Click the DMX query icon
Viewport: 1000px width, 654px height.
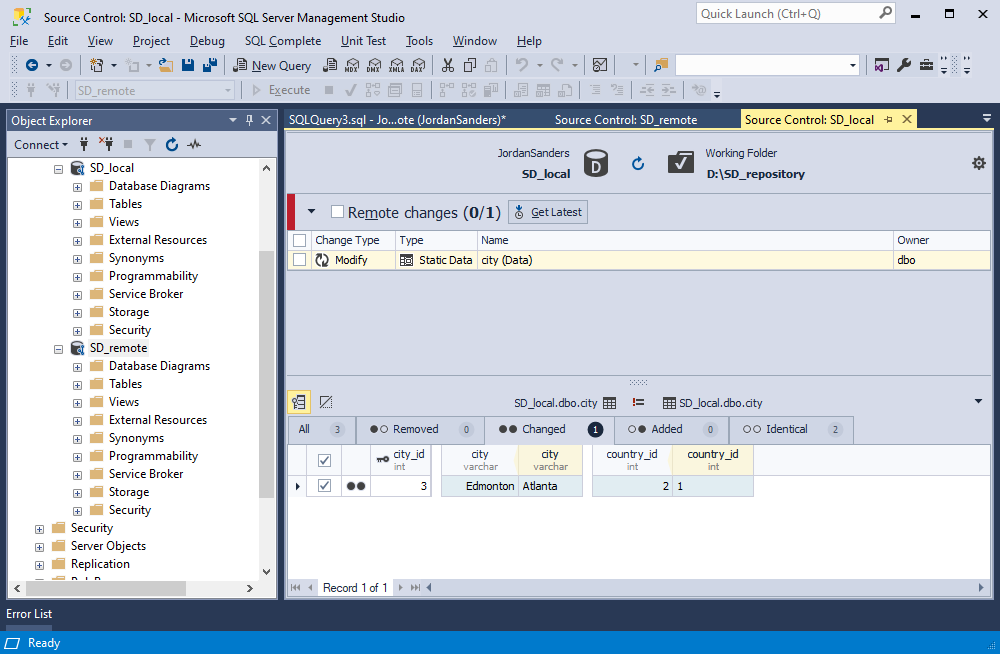374,65
